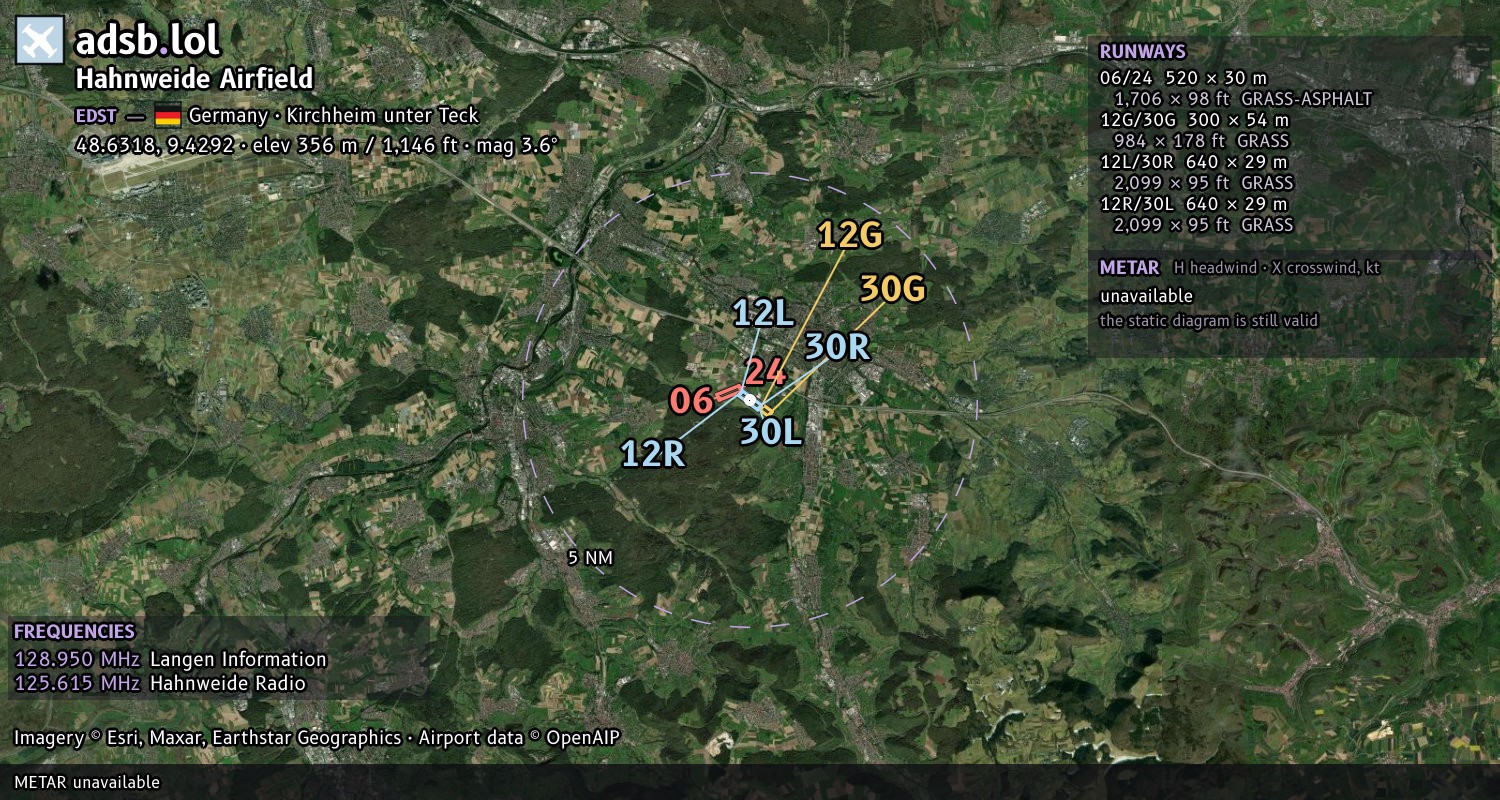Click the METAR 'unavailable' value
This screenshot has width=1500, height=800.
point(1146,297)
